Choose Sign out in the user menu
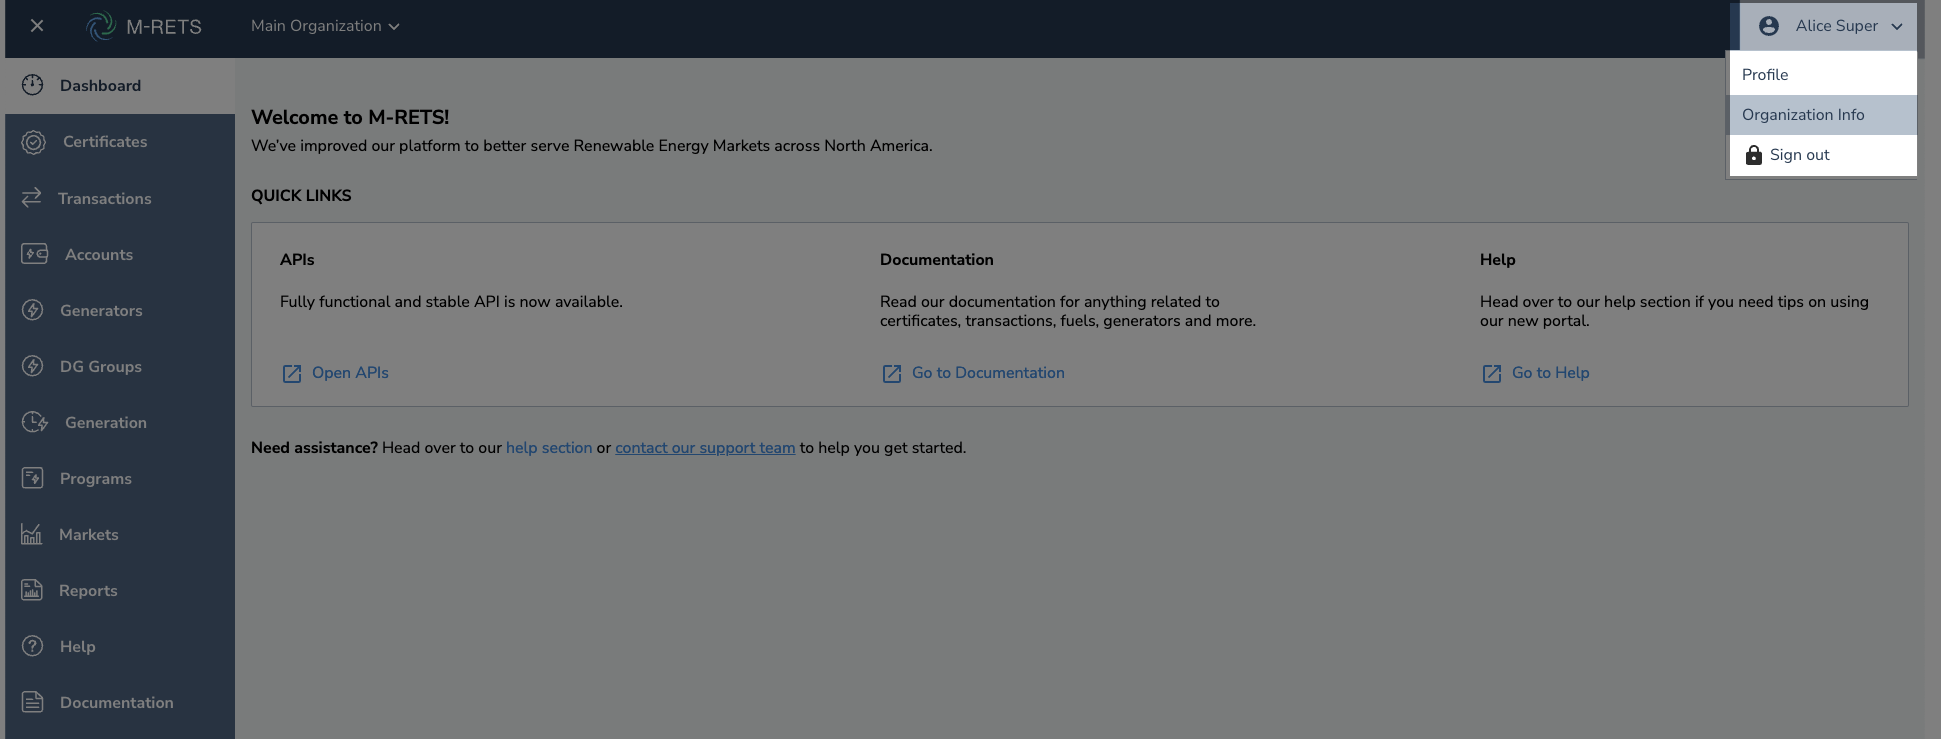1941x739 pixels. point(1823,155)
